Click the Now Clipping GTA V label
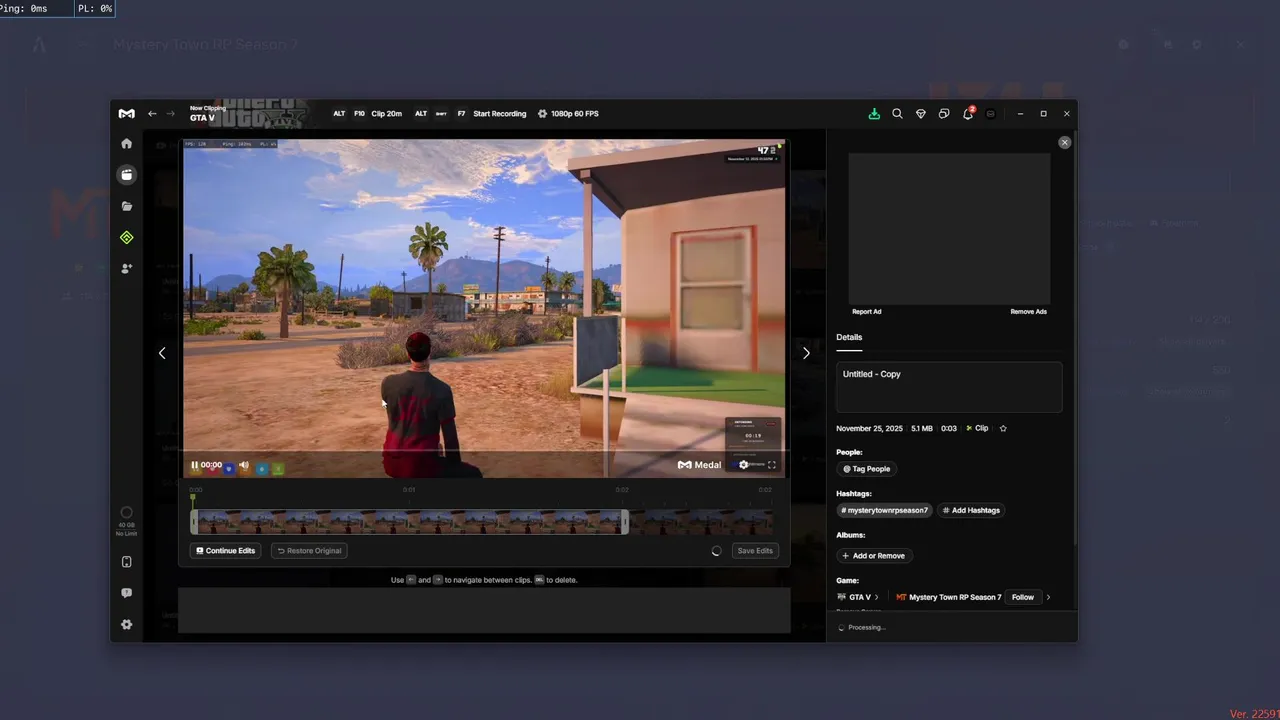 (206, 114)
